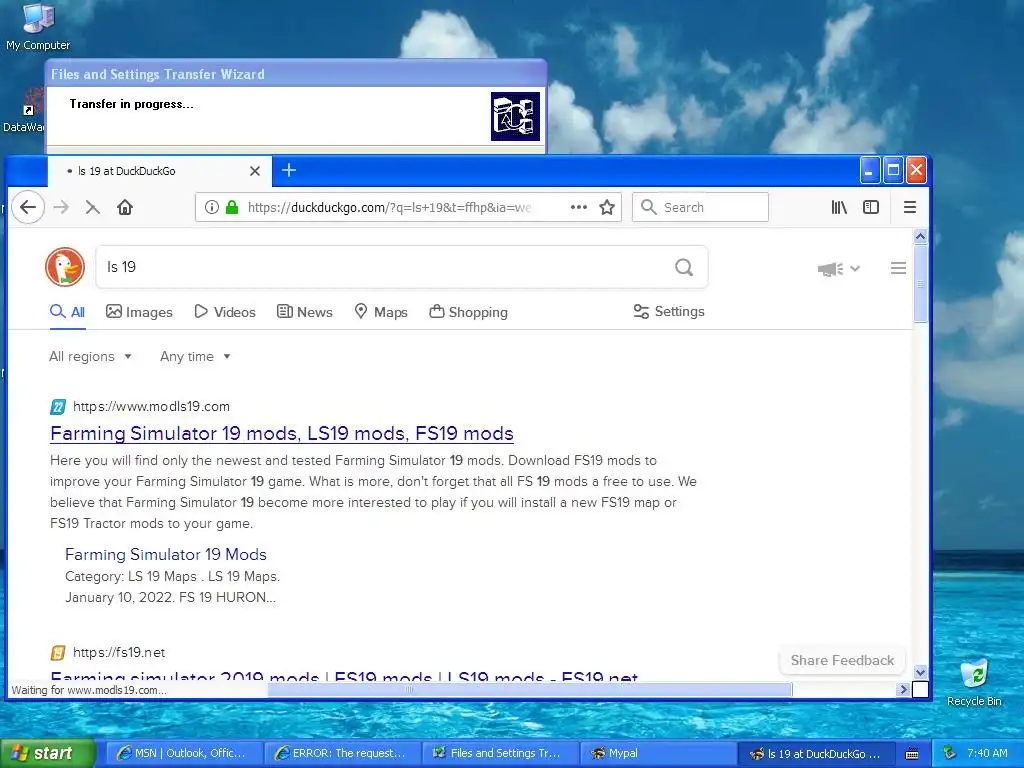
Task: Toggle the sidebar view icon
Action: [x=871, y=208]
